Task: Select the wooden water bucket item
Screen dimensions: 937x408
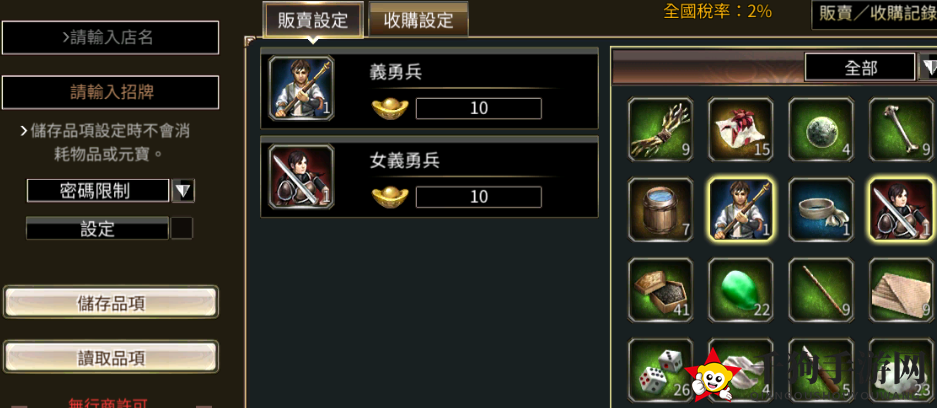Action: [x=660, y=210]
